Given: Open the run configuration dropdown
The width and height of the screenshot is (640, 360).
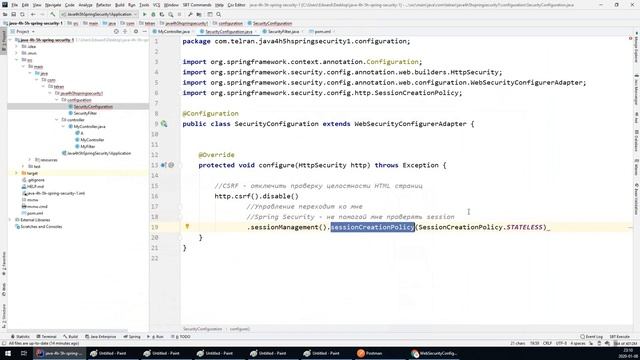Looking at the screenshot, I should pyautogui.click(x=99, y=14).
